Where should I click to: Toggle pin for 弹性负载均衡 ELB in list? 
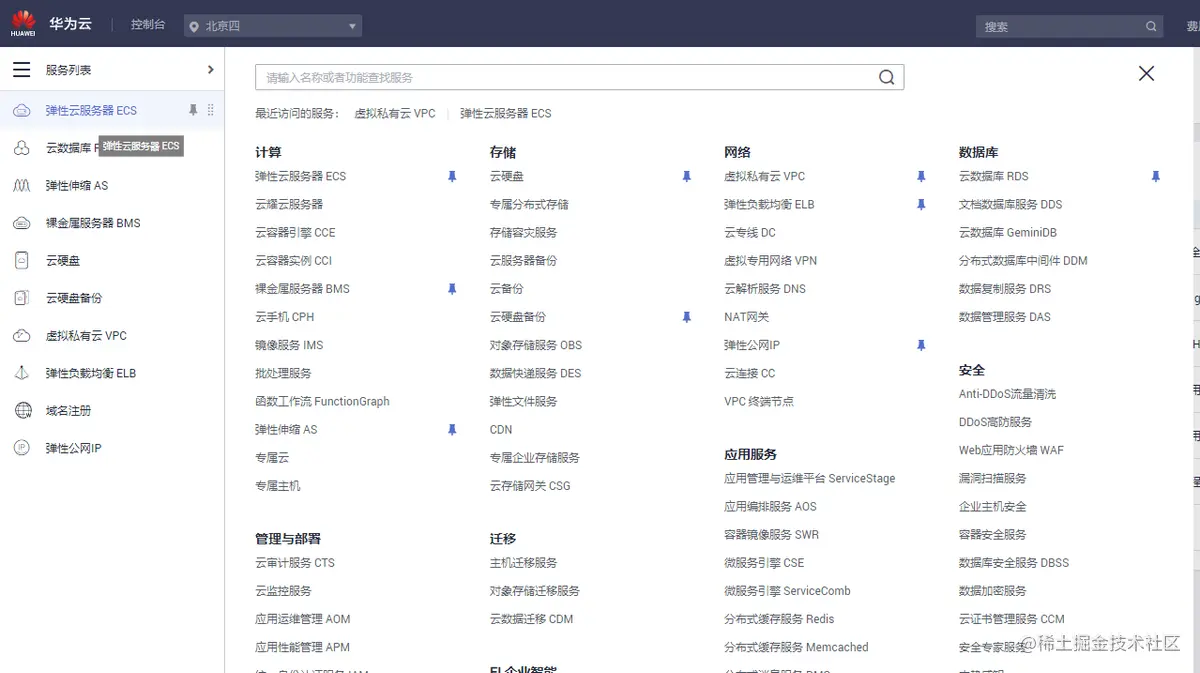pyautogui.click(x=921, y=204)
